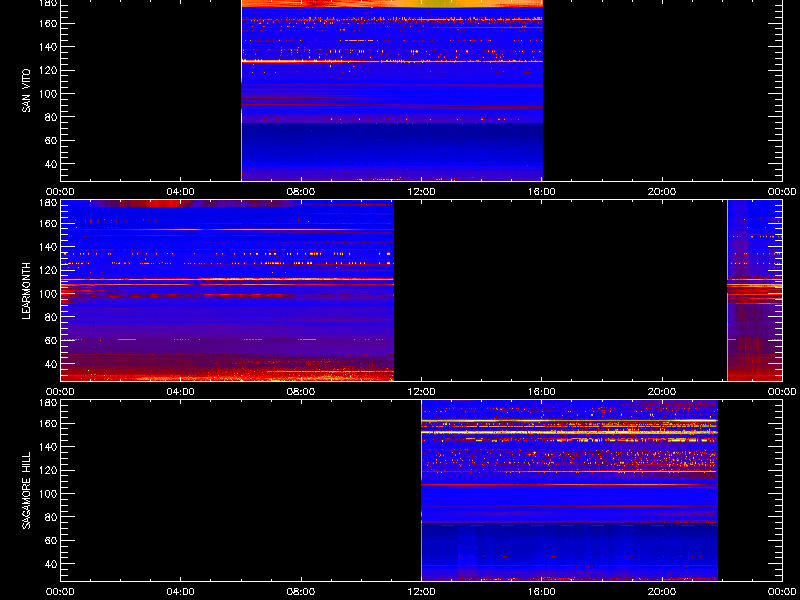The height and width of the screenshot is (600, 800).
Task: Click the 120 tick label on Sagamore Hill axis
Action: pos(49,470)
